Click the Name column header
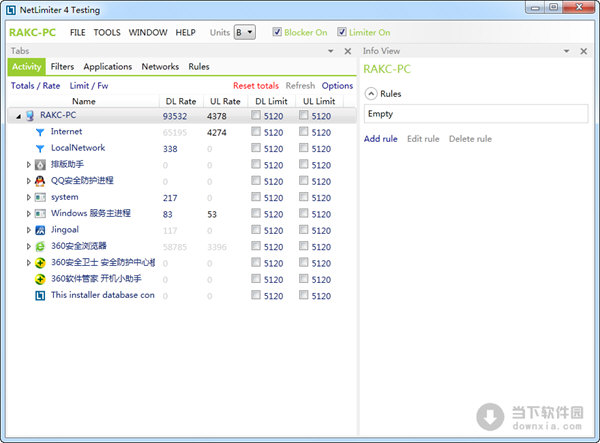Screen dimensions: 600x443 (x=84, y=101)
